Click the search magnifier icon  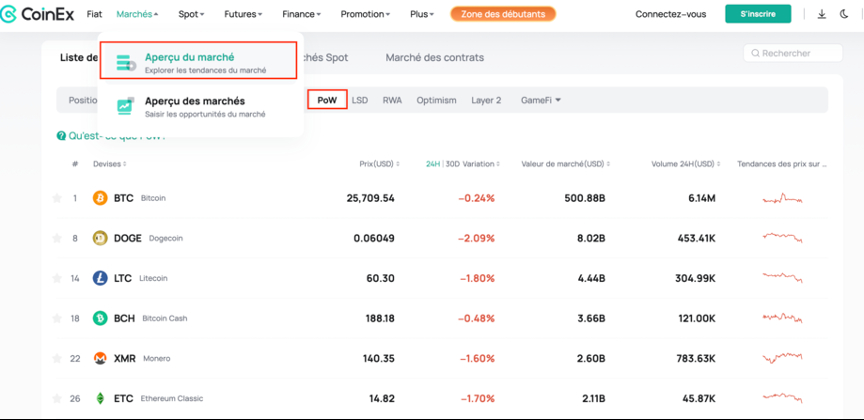755,53
